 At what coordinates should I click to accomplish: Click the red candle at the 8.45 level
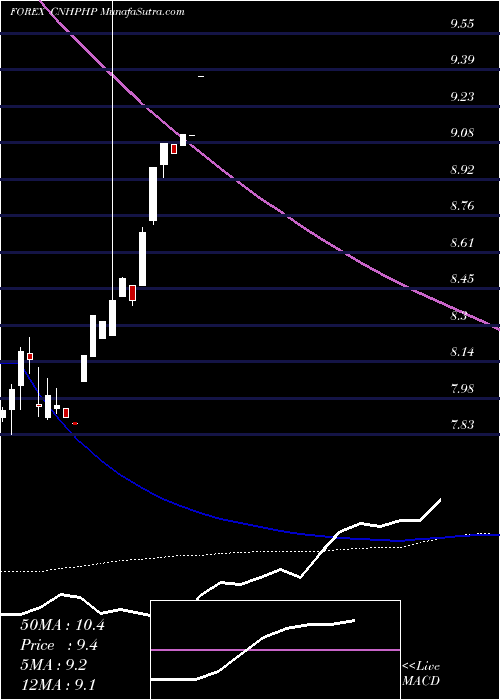[x=133, y=294]
